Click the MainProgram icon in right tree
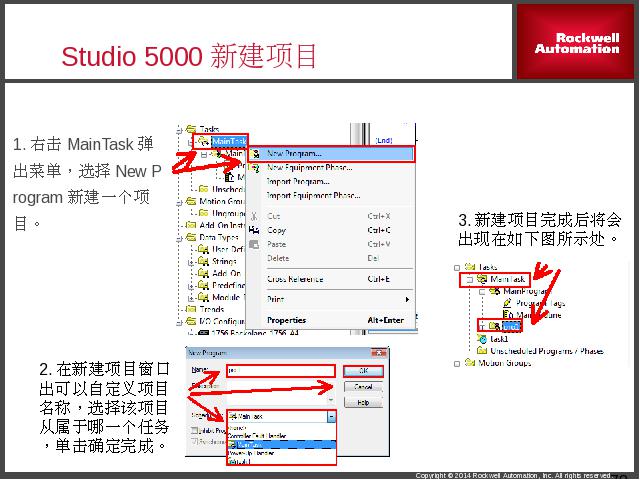 495,291
